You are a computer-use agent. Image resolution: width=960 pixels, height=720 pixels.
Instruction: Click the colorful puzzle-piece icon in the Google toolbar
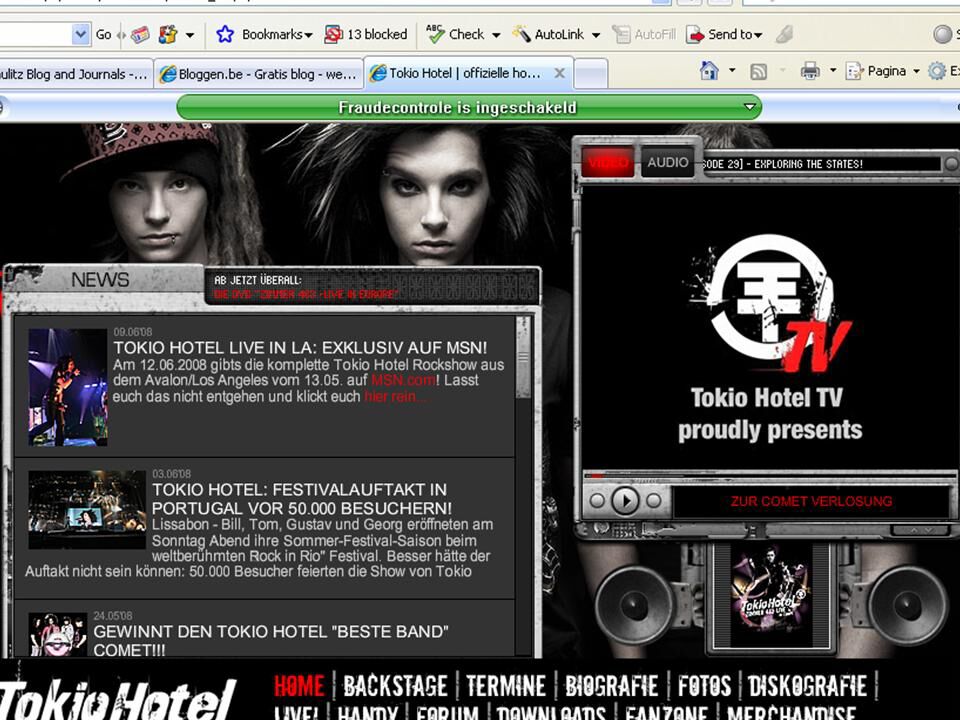tap(167, 34)
